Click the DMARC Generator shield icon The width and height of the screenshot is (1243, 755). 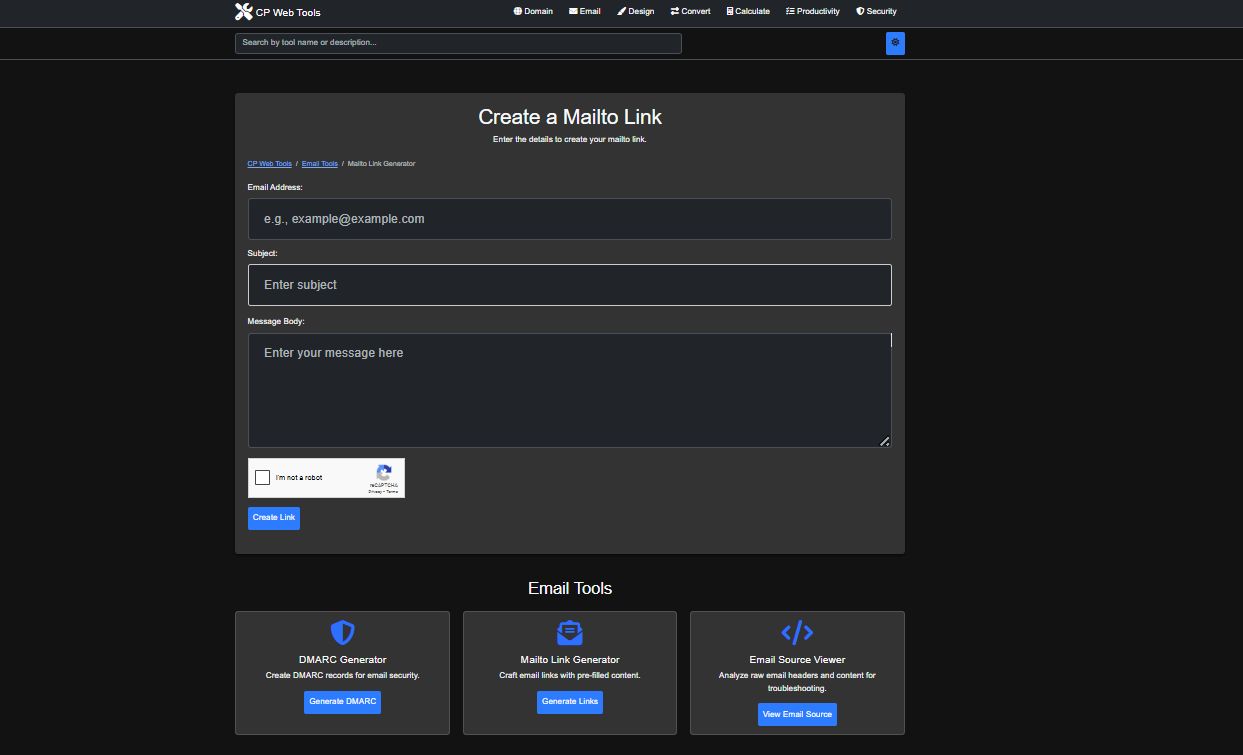click(x=342, y=632)
